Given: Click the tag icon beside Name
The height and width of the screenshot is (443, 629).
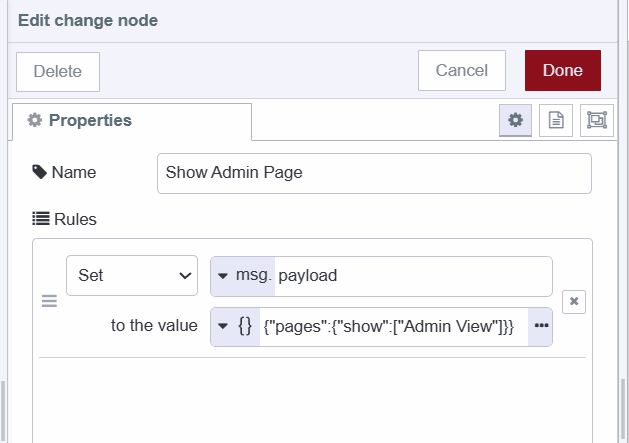Looking at the screenshot, I should 40,172.
